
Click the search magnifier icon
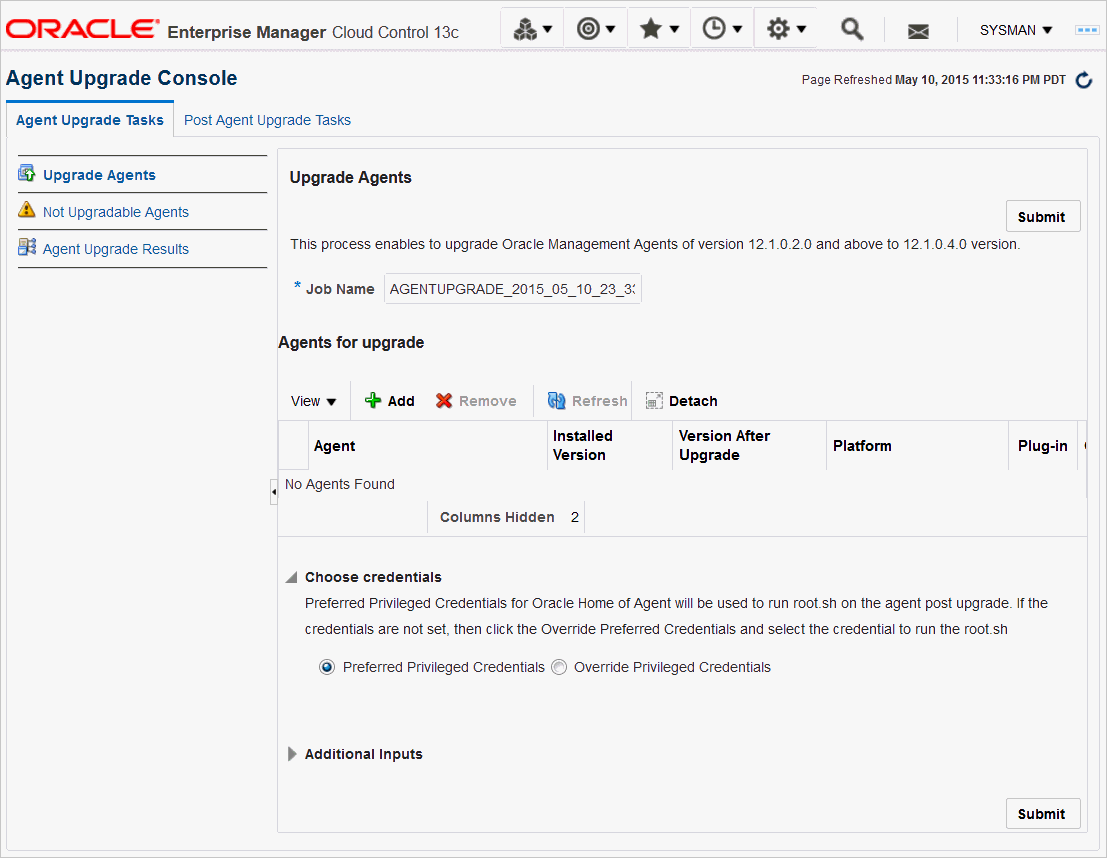click(852, 29)
